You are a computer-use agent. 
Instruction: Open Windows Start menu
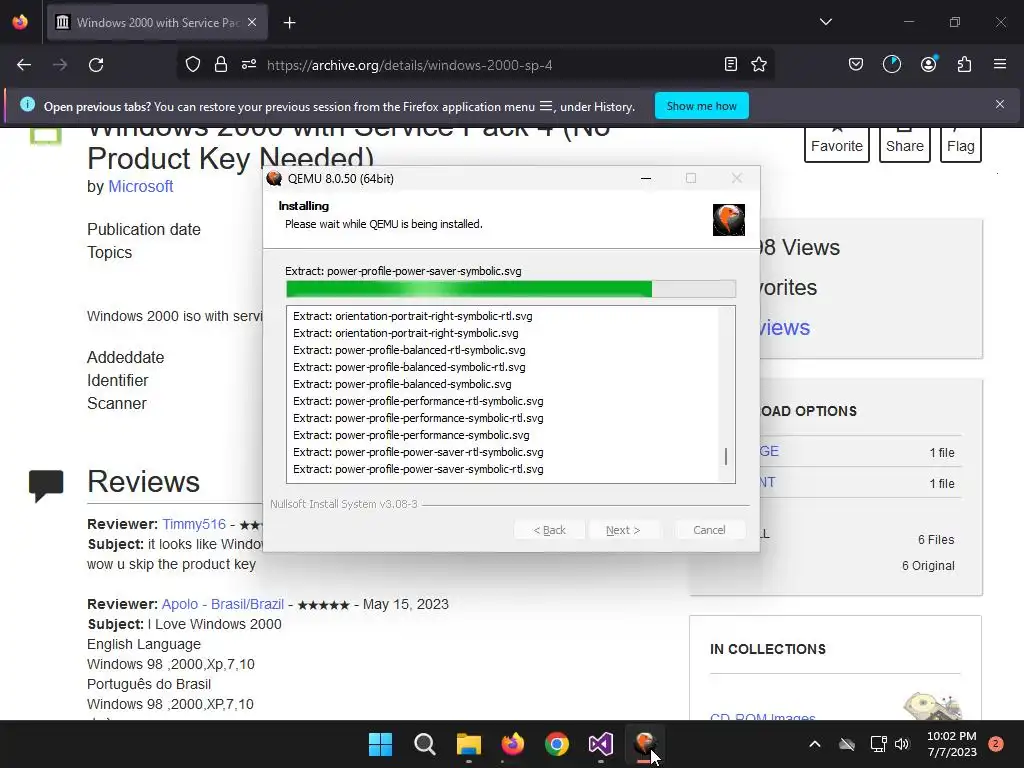pos(380,744)
